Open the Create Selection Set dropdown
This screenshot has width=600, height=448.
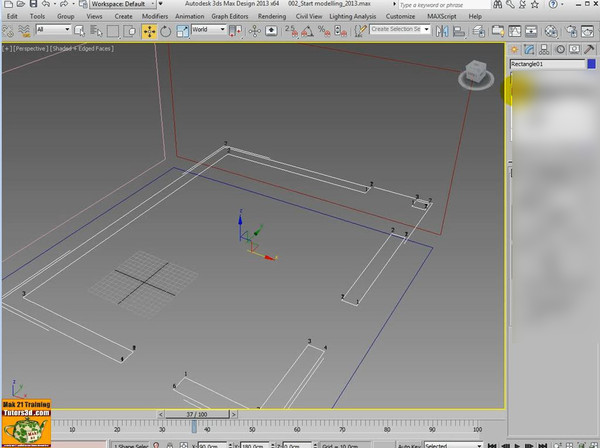pyautogui.click(x=400, y=29)
